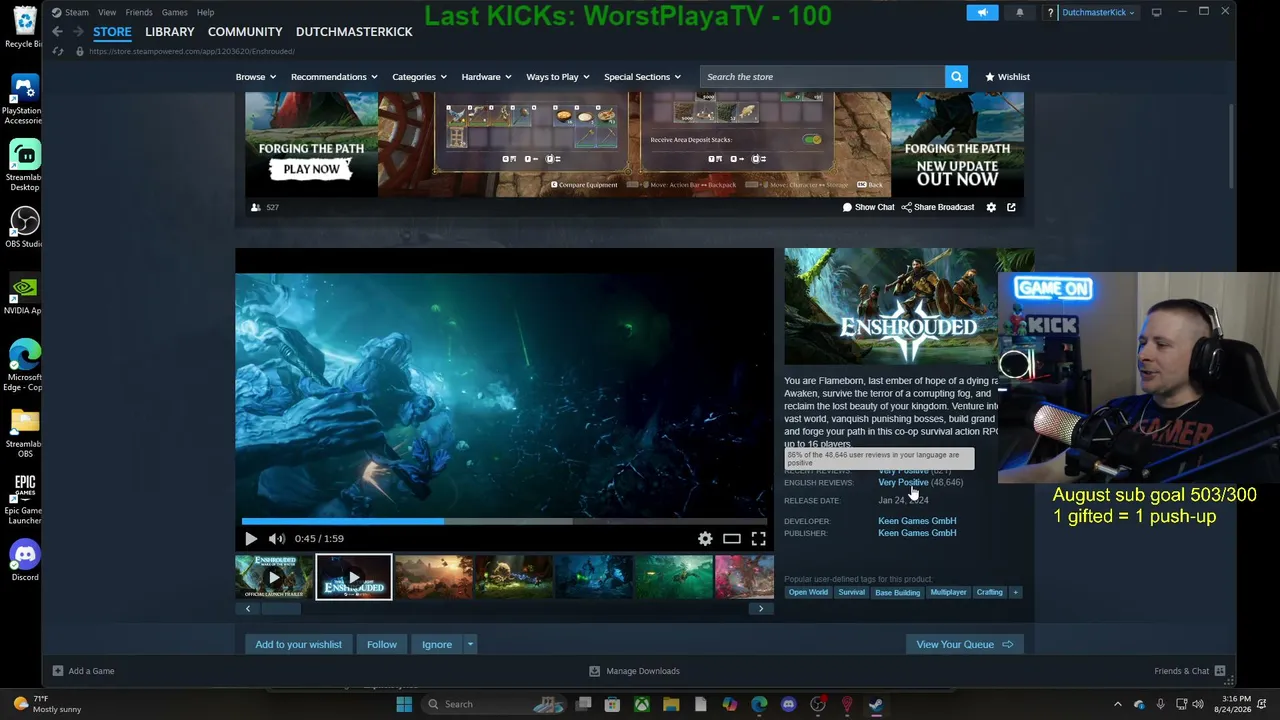Open the developer Keen Games GmbH link
Image resolution: width=1280 pixels, height=720 pixels.
click(917, 521)
